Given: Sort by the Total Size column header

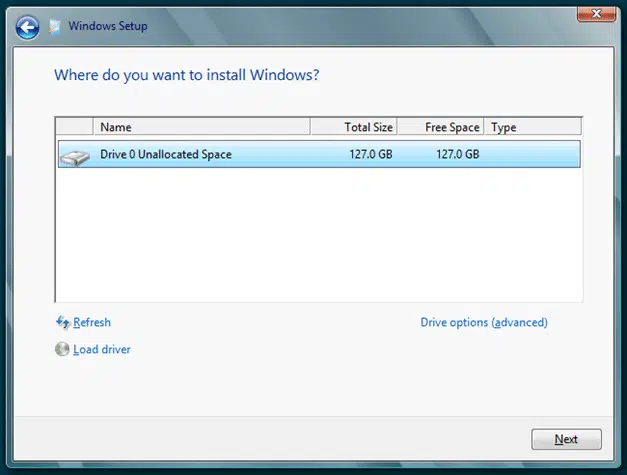Looking at the screenshot, I should 353,127.
